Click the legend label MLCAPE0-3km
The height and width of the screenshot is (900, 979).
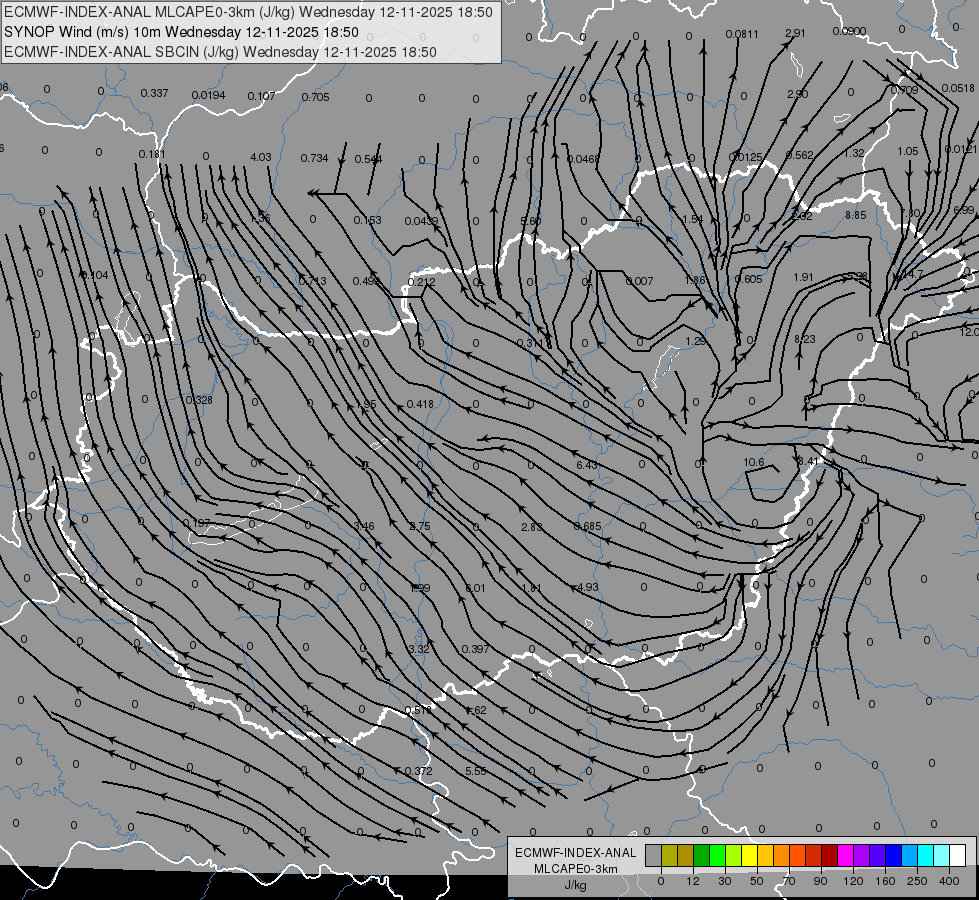(576, 868)
